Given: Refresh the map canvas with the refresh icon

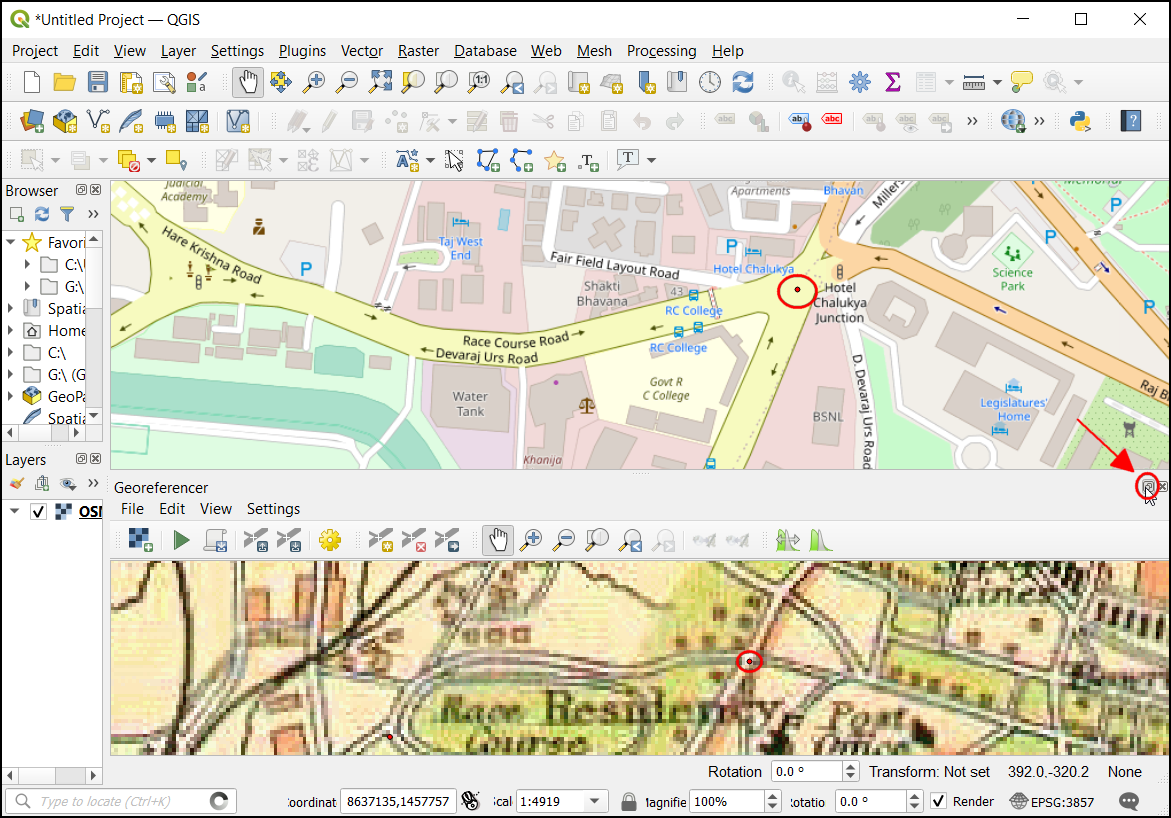Looking at the screenshot, I should [742, 81].
